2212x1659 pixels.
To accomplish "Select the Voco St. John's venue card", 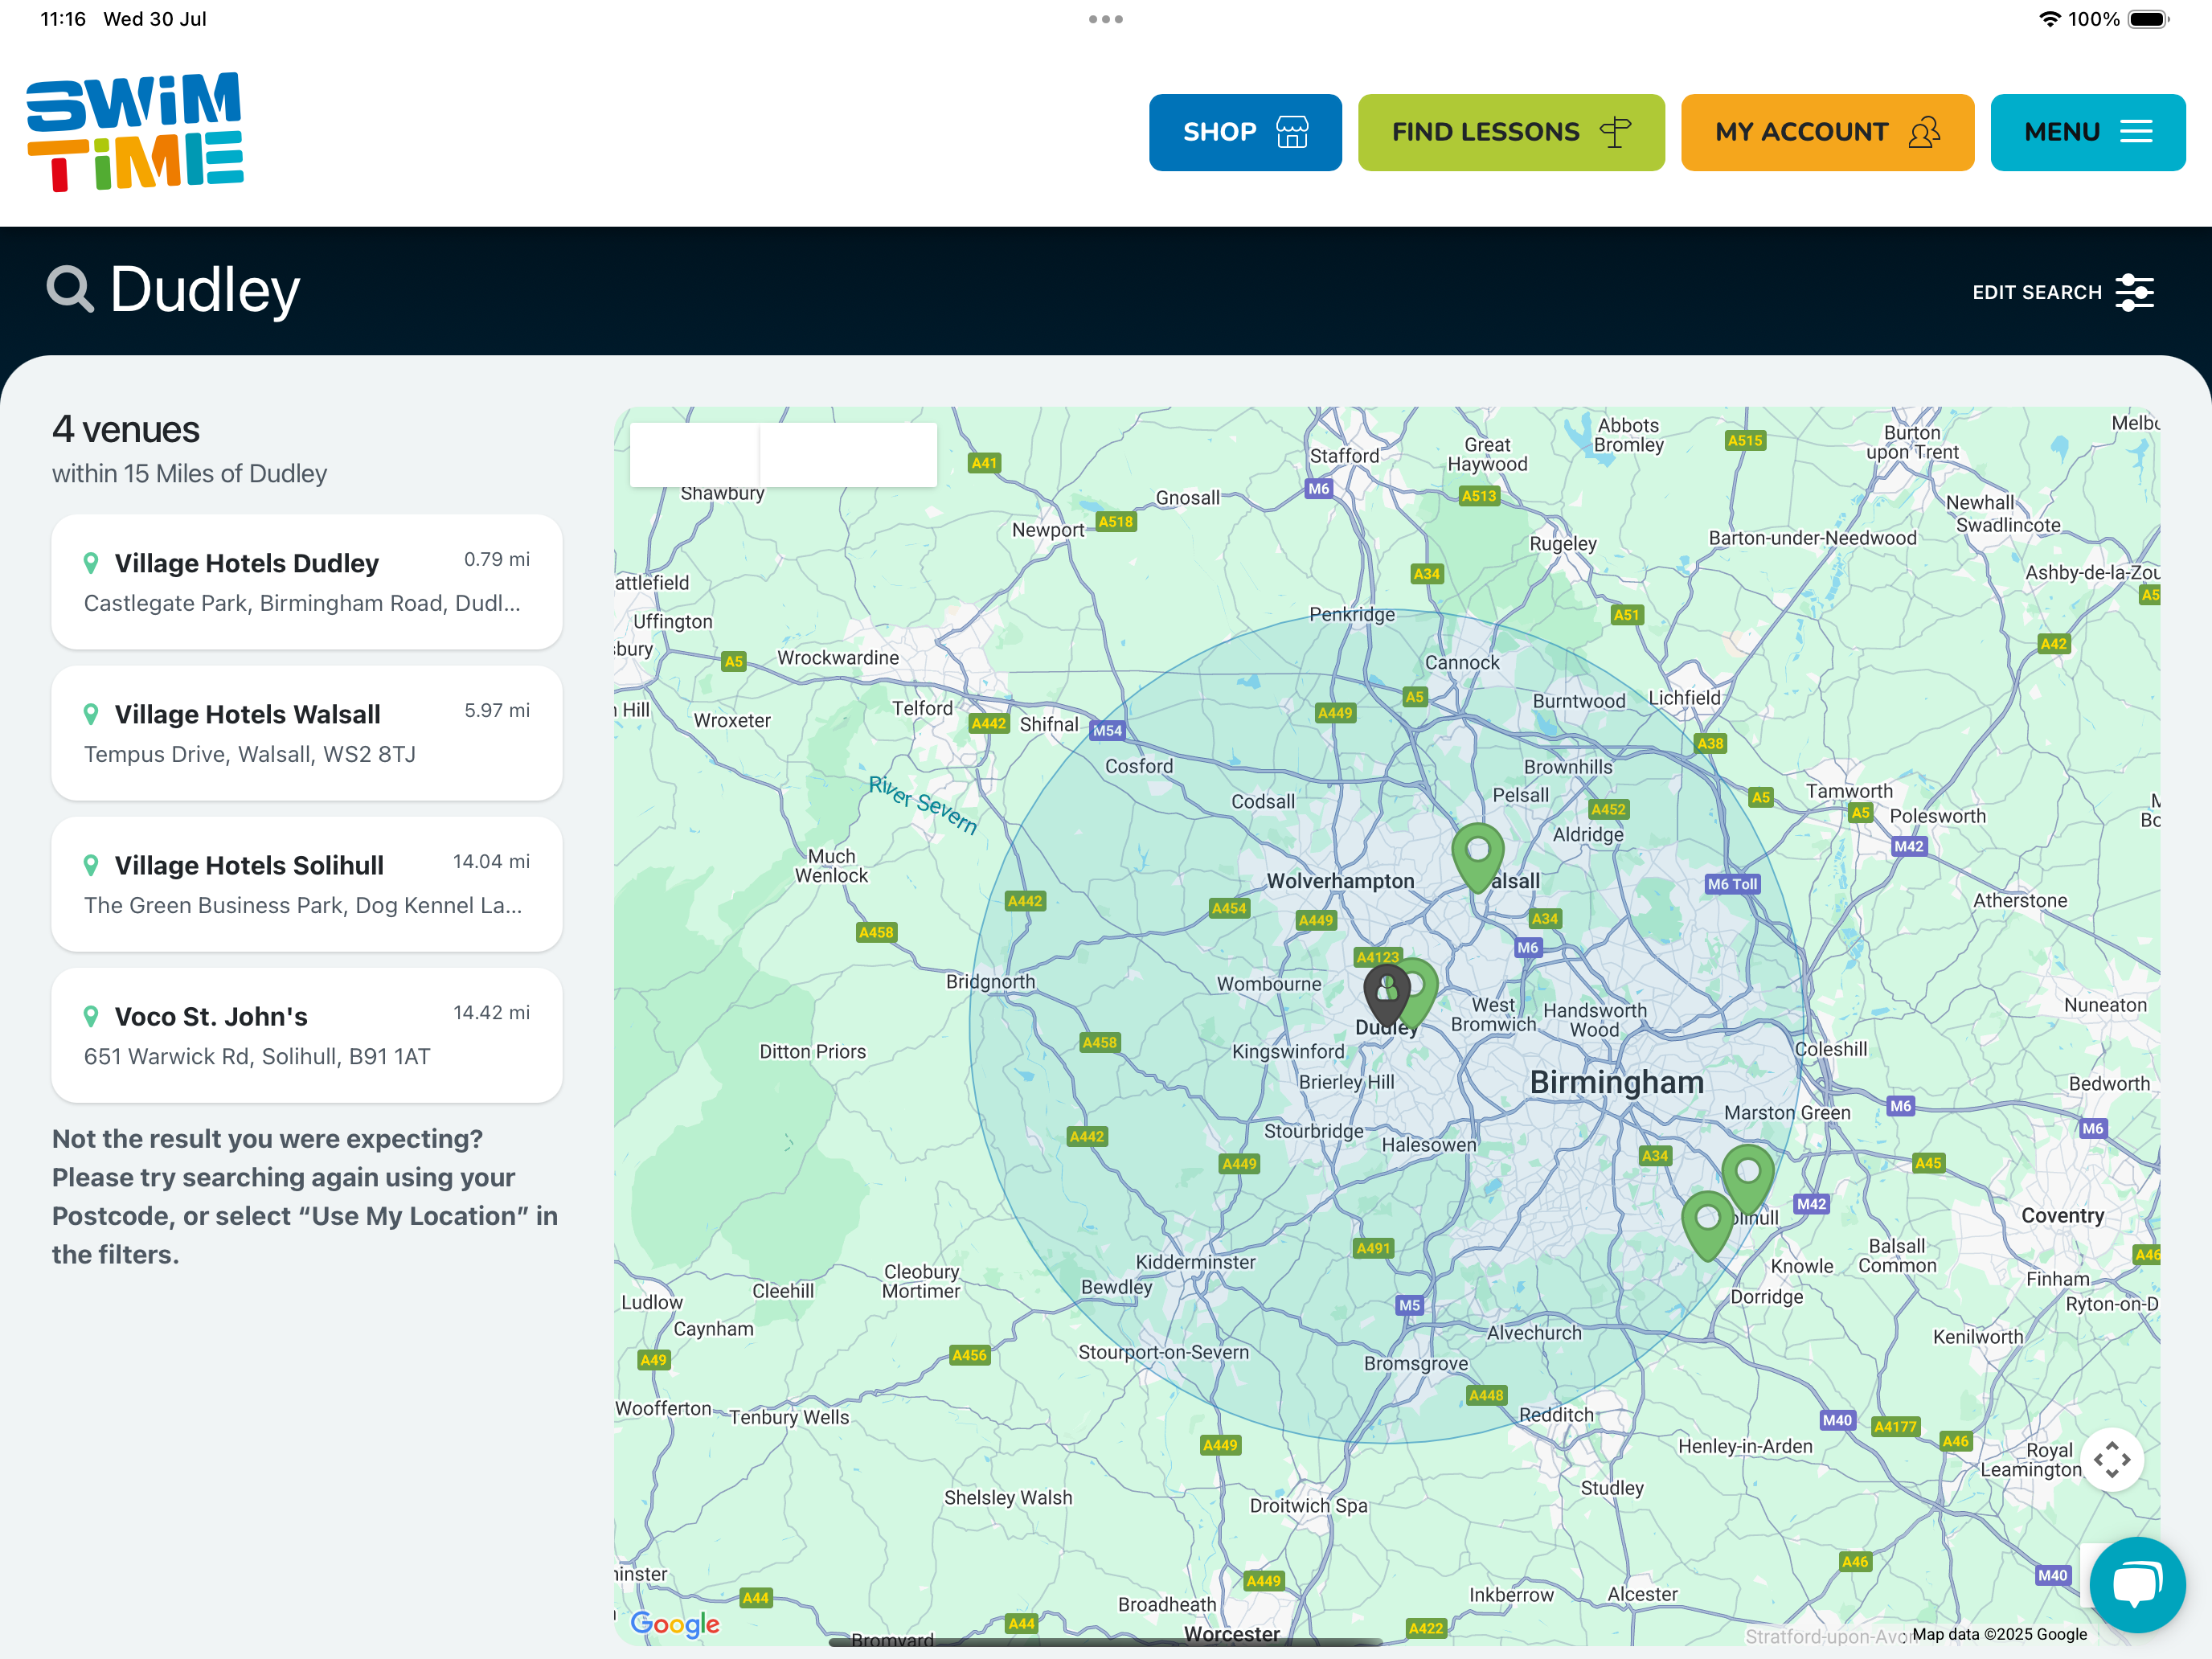I will [307, 1035].
